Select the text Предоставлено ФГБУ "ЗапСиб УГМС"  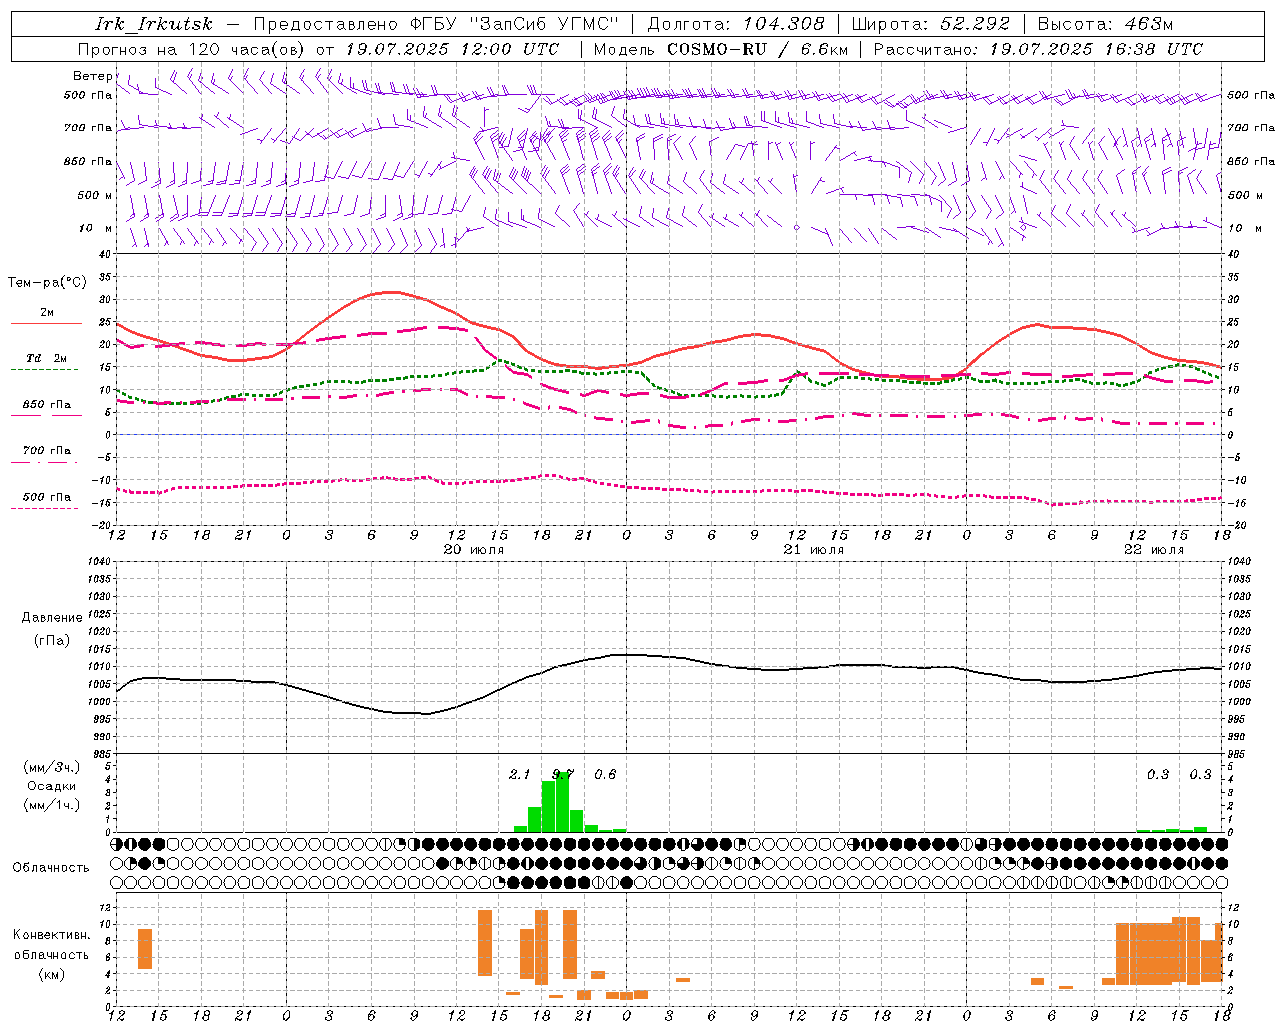tap(438, 24)
